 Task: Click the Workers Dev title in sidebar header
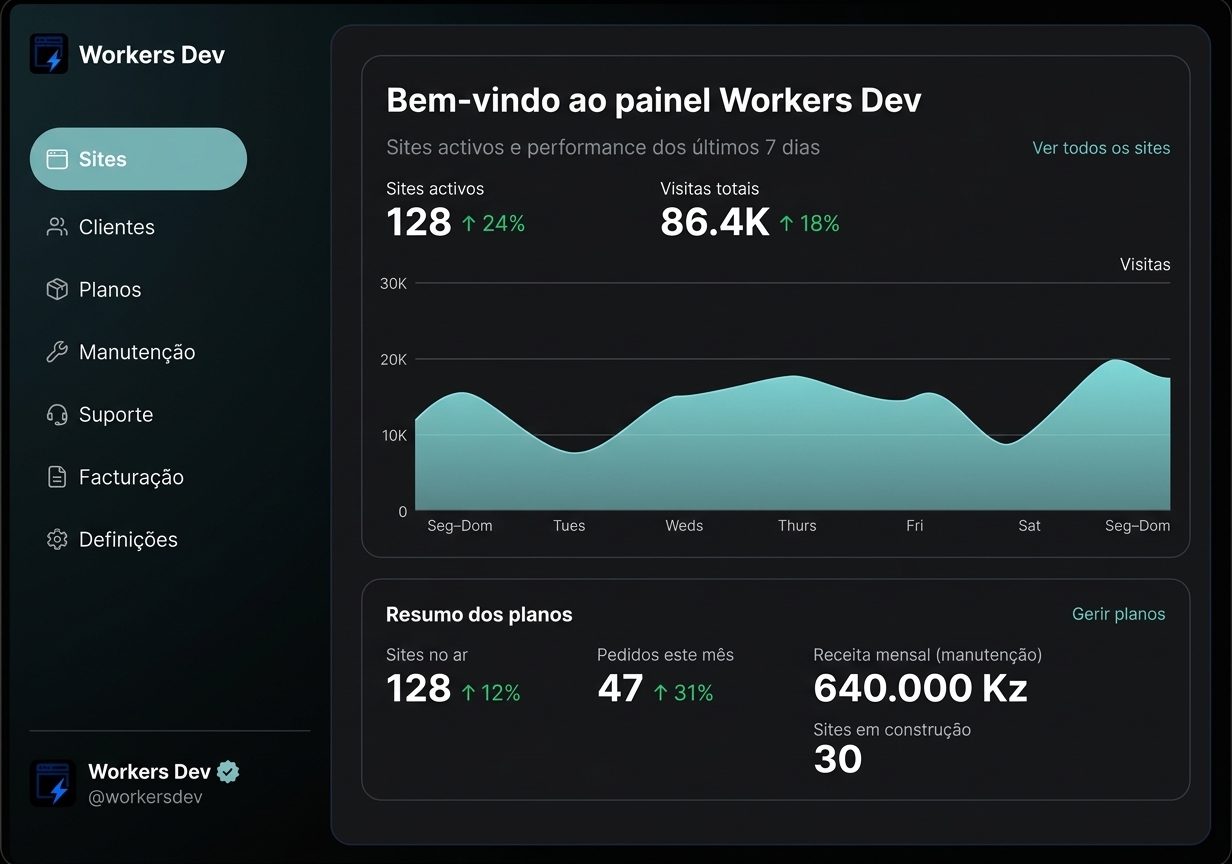pos(152,55)
